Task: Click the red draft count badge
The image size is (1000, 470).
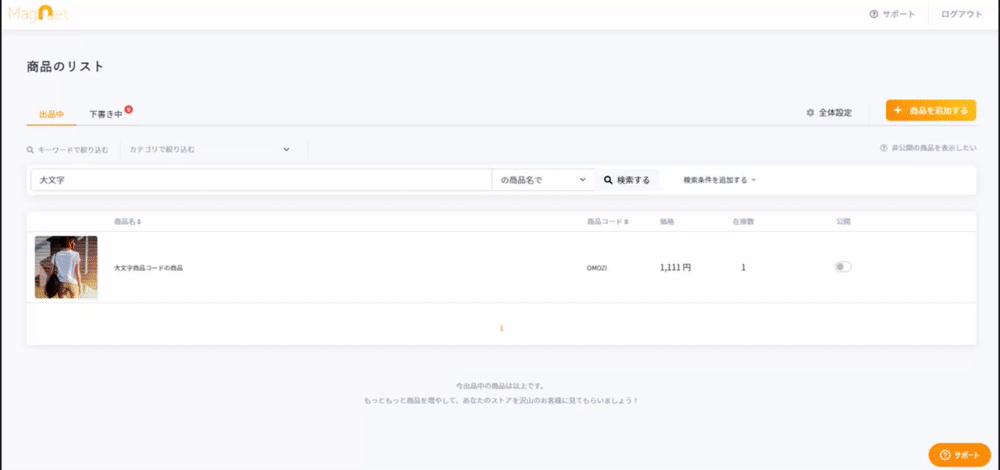Action: [128, 109]
